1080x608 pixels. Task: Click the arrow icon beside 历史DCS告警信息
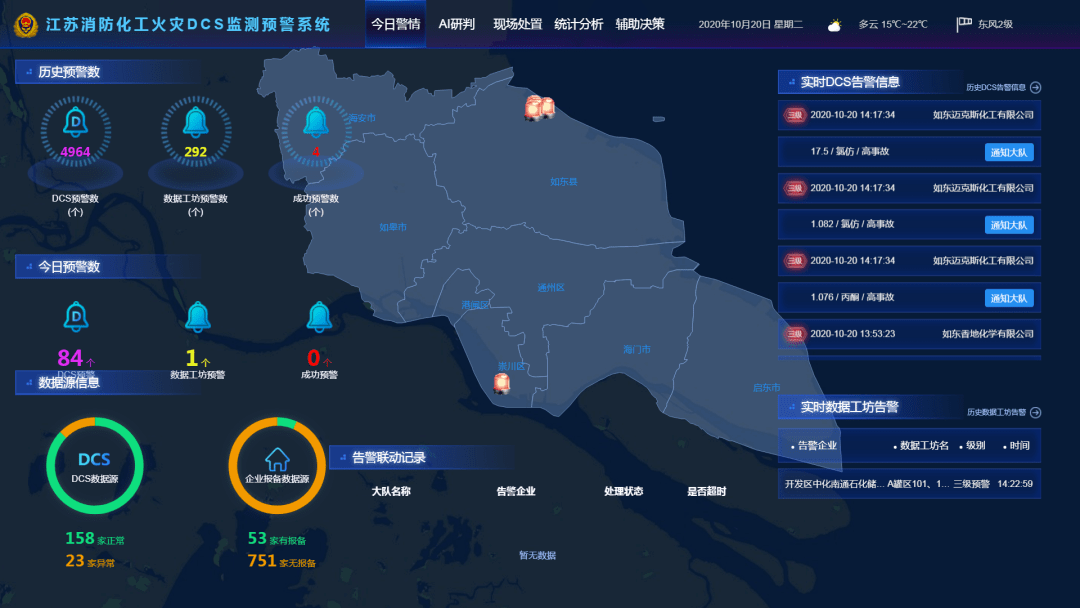click(x=1036, y=87)
